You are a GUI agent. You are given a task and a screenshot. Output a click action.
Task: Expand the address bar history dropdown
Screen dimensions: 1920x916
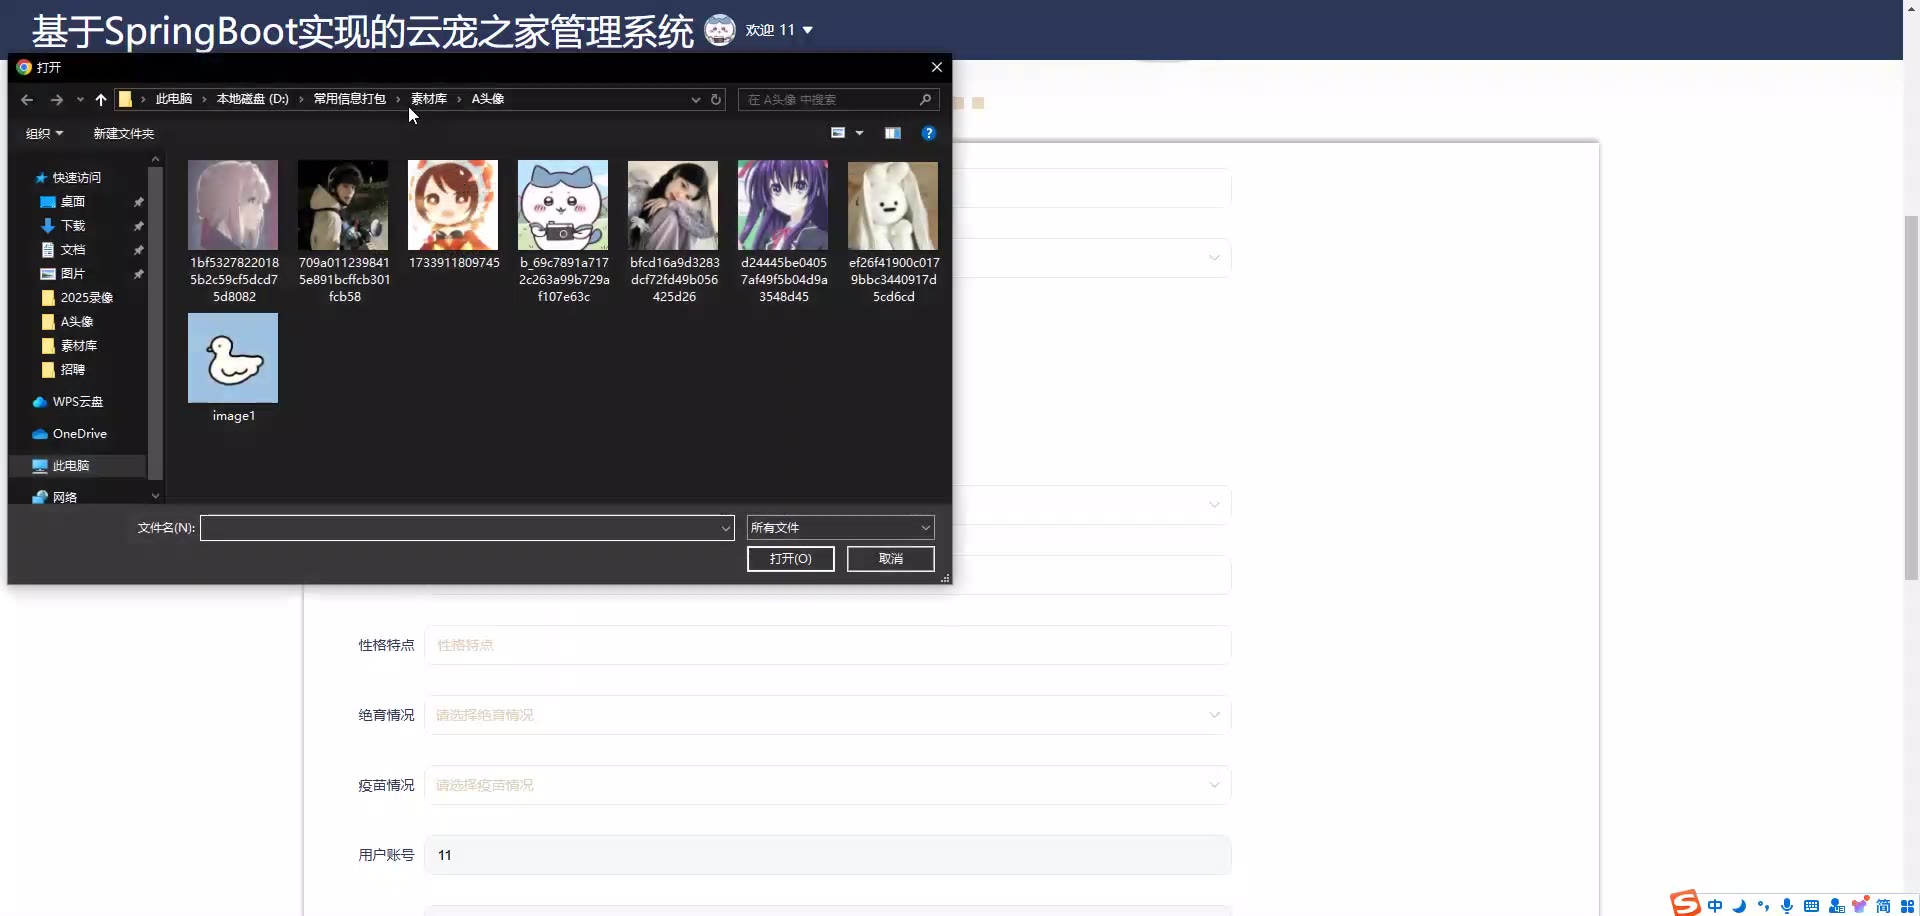point(696,100)
